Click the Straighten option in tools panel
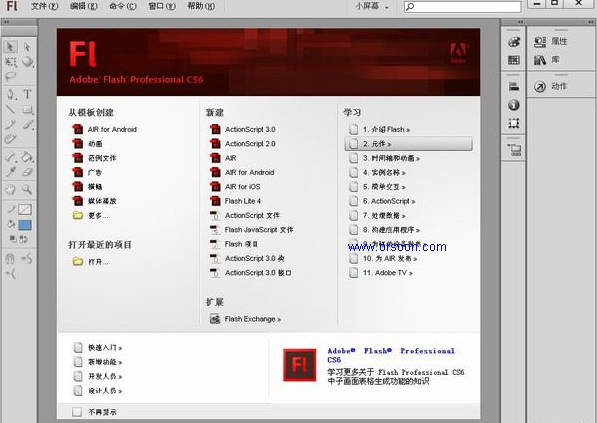 point(11,273)
